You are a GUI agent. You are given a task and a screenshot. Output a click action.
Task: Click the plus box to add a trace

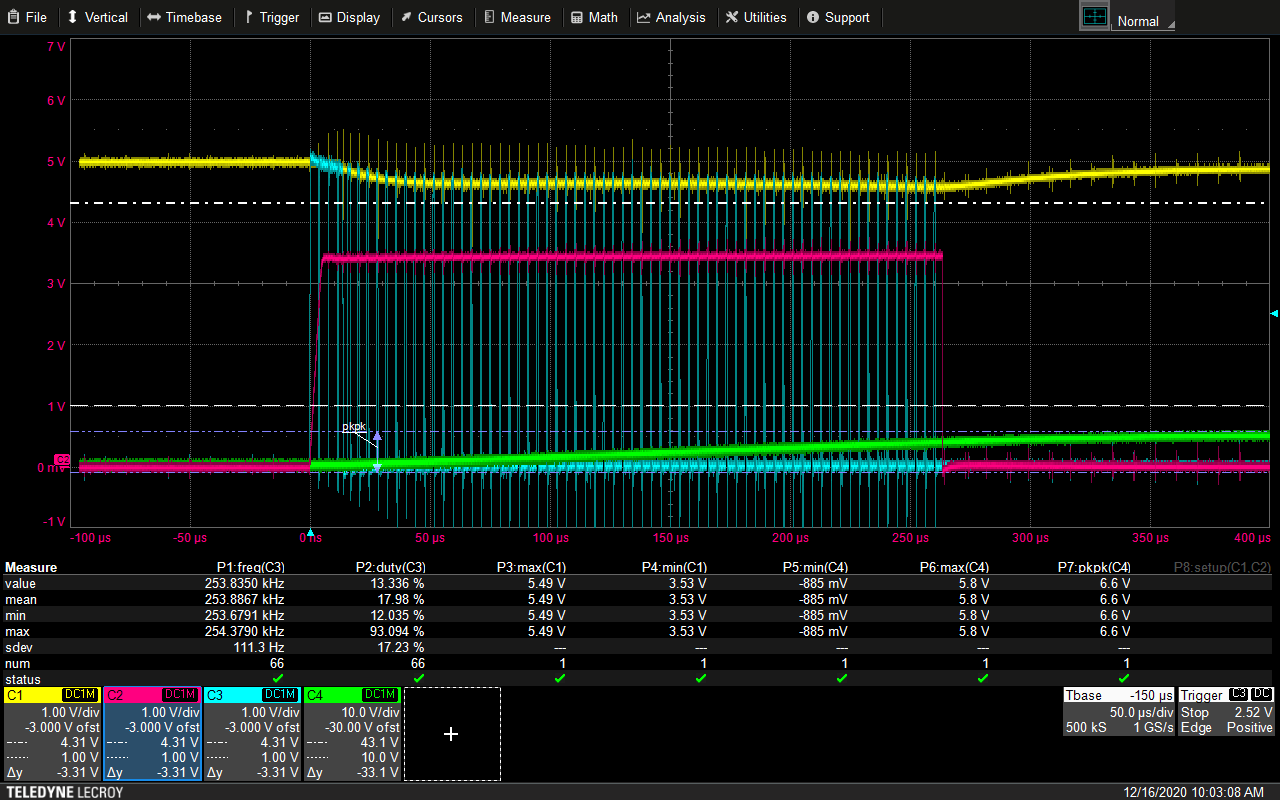click(x=451, y=734)
